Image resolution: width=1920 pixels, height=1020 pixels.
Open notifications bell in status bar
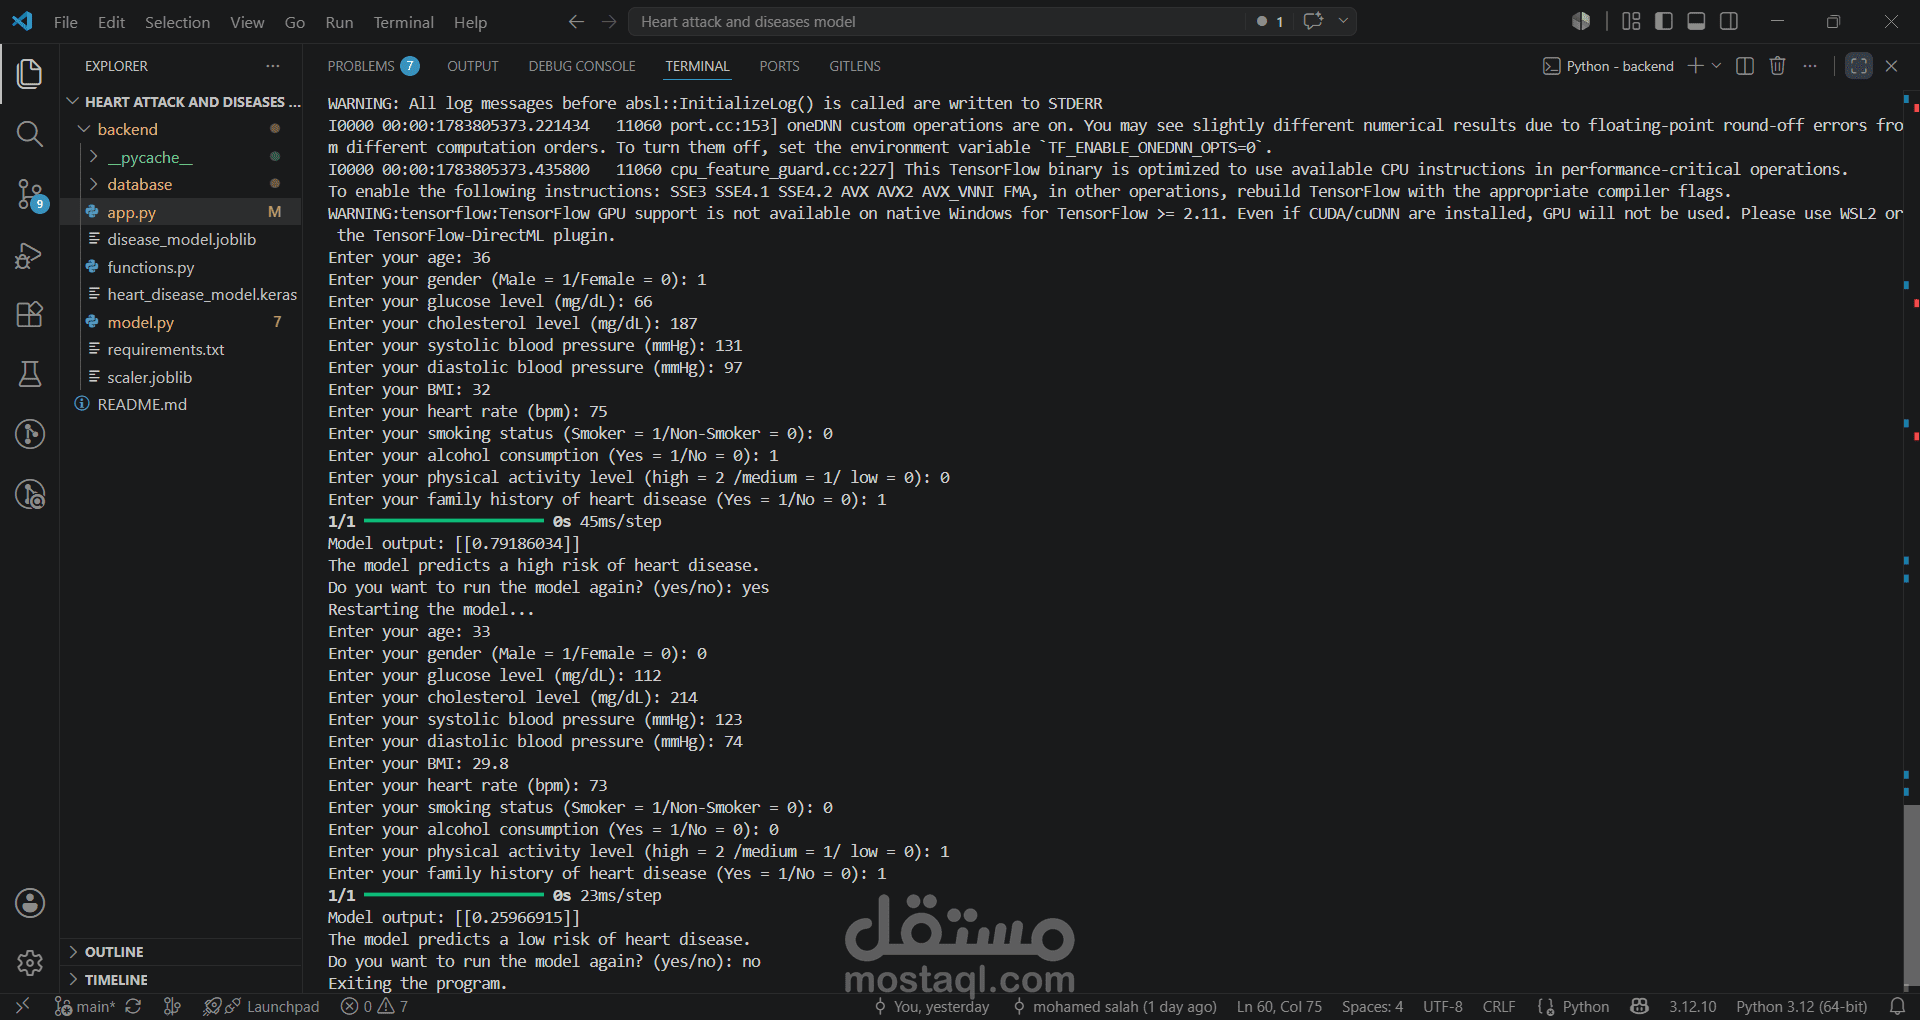[x=1897, y=1006]
